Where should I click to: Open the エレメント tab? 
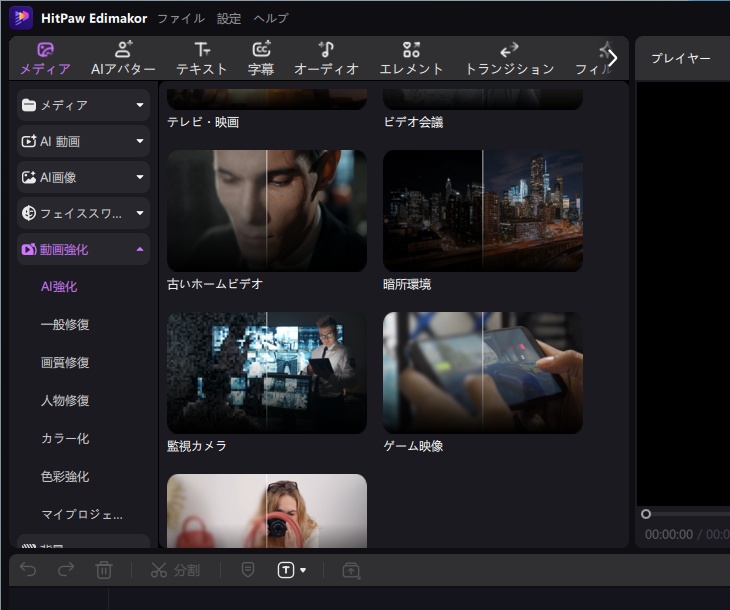(x=411, y=59)
